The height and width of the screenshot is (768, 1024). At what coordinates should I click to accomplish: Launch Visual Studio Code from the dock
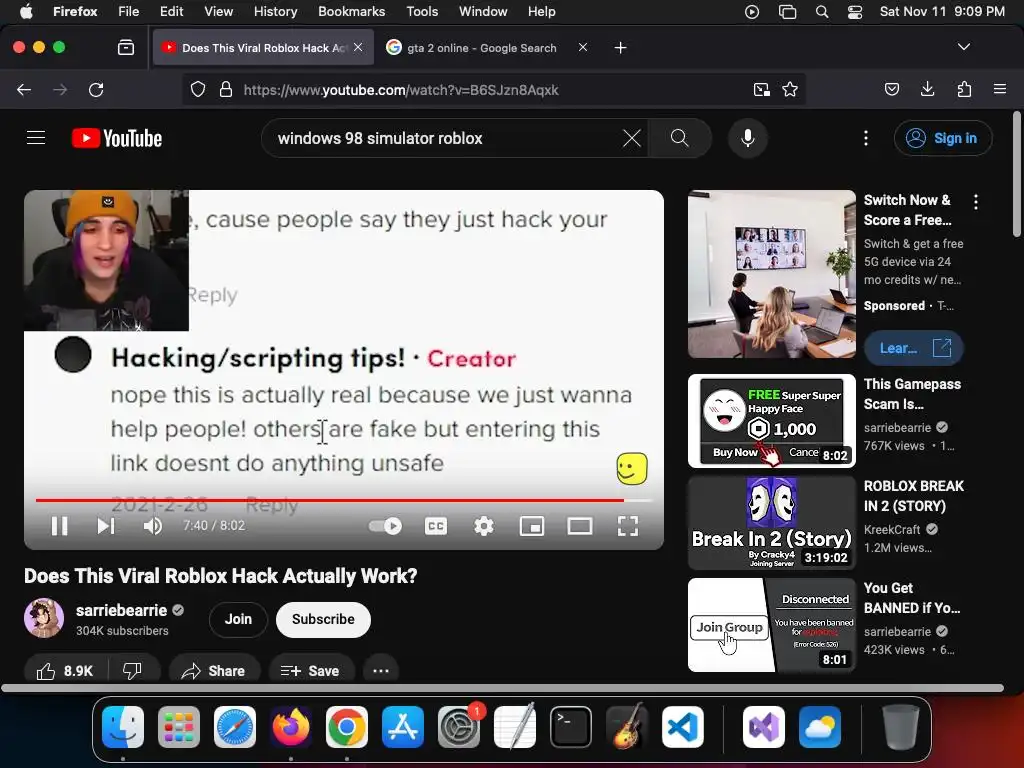(x=682, y=727)
